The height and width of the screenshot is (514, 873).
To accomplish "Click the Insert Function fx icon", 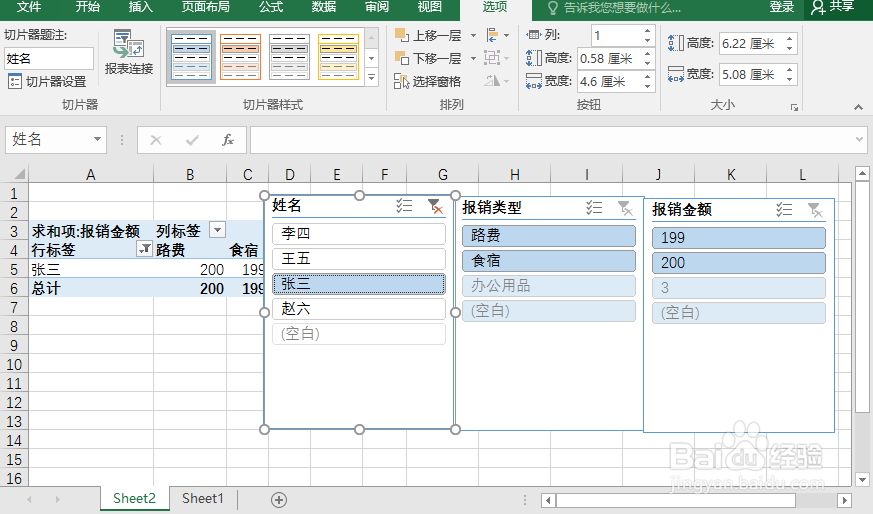I will tap(228, 140).
